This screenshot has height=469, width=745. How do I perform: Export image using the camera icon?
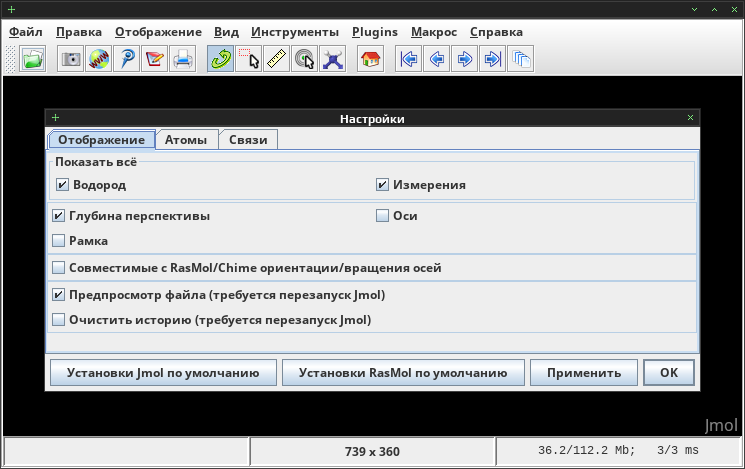point(70,59)
